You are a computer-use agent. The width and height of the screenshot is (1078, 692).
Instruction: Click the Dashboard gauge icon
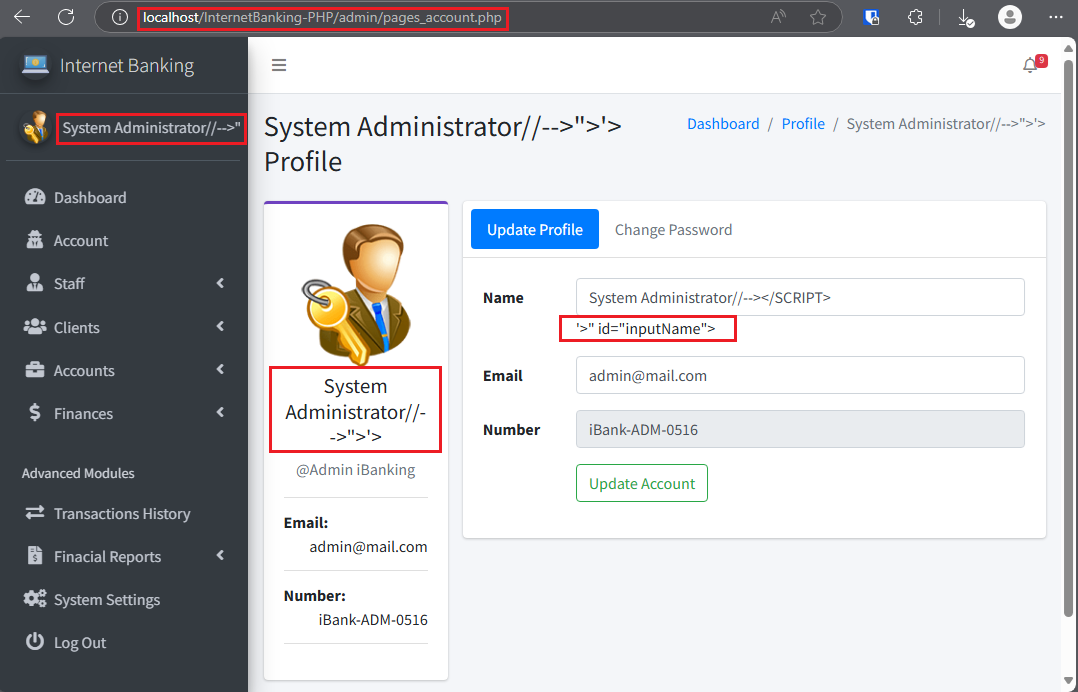(35, 197)
